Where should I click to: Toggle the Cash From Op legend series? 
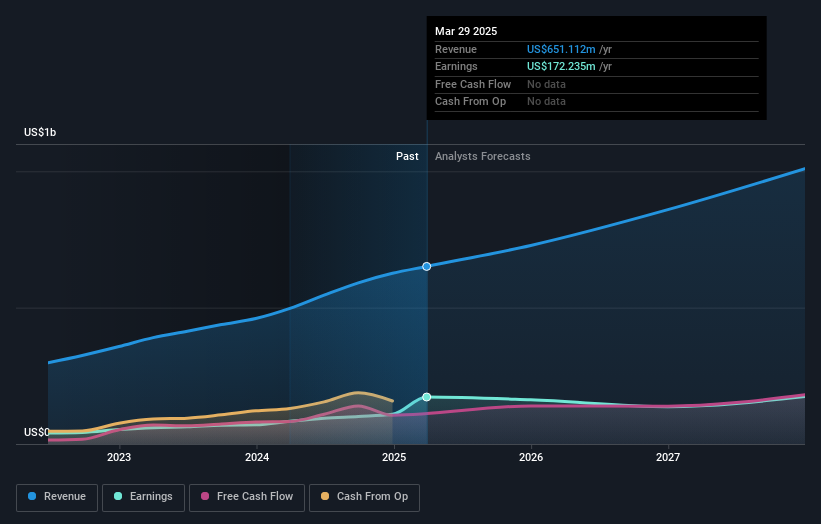pos(364,497)
